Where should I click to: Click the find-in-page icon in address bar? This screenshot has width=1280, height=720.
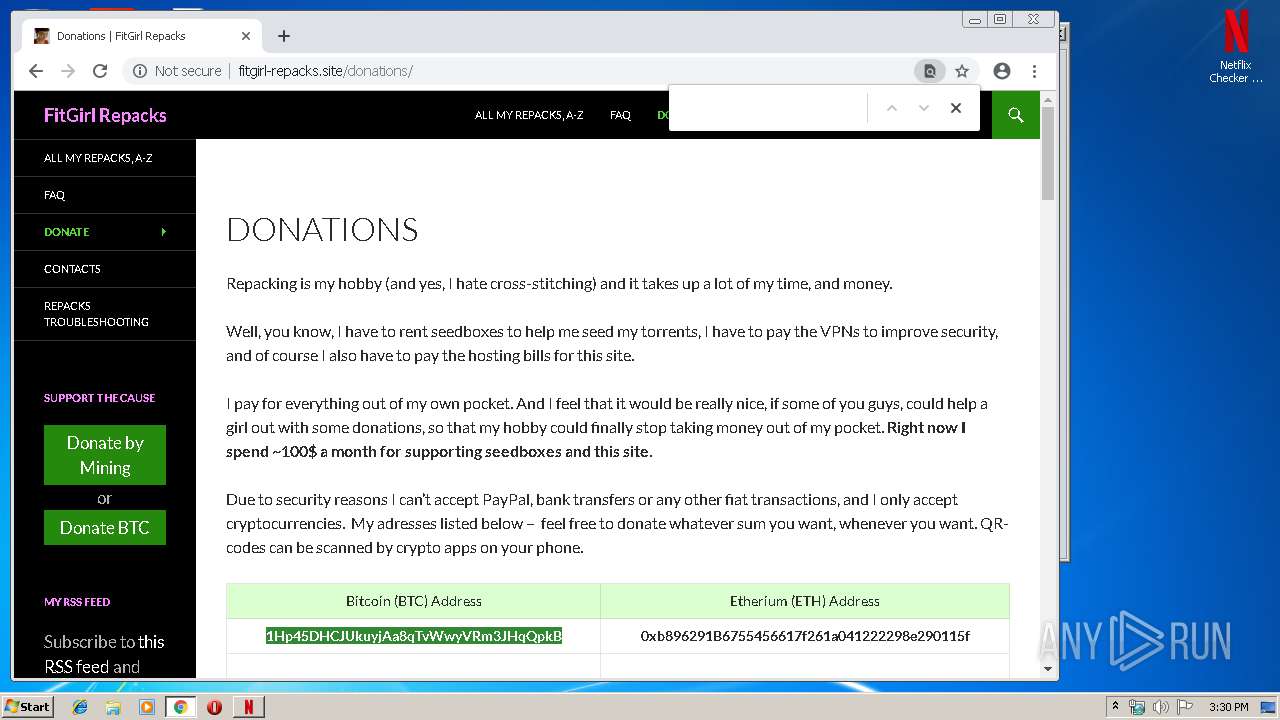pos(930,71)
